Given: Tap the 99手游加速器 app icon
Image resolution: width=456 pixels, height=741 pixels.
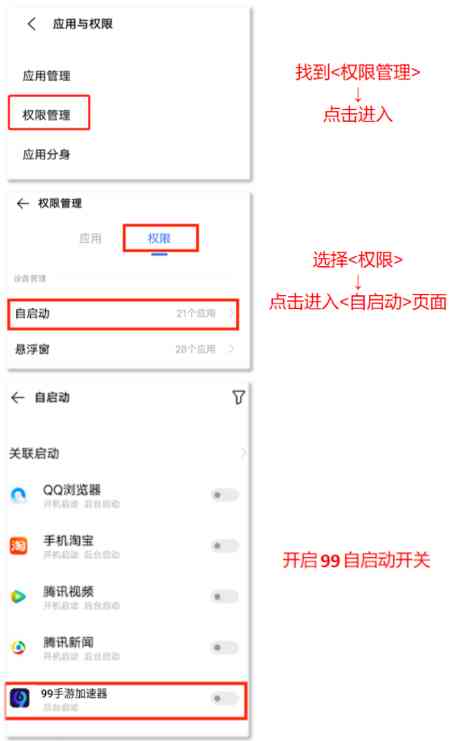Looking at the screenshot, I should [20, 698].
